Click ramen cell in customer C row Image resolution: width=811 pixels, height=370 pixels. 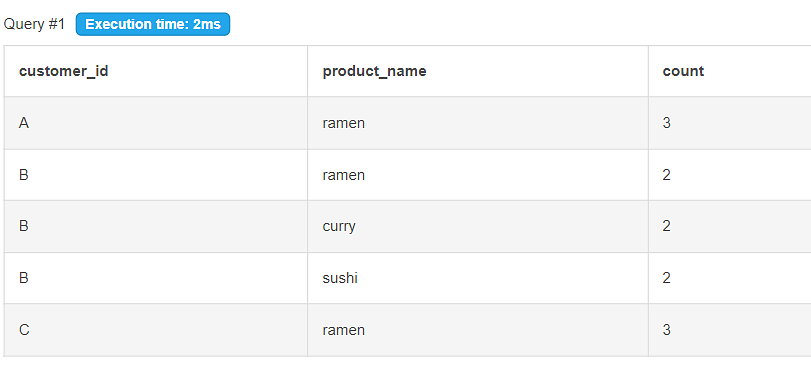(478, 330)
